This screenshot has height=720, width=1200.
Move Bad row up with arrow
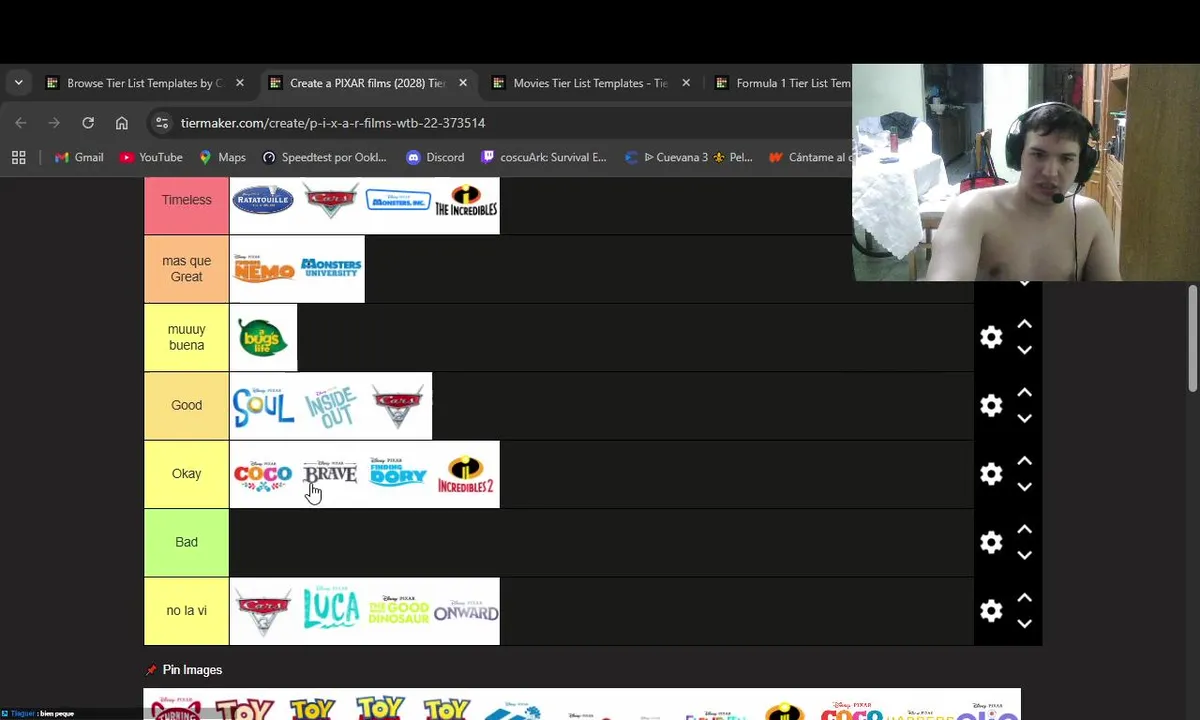[x=1024, y=529]
